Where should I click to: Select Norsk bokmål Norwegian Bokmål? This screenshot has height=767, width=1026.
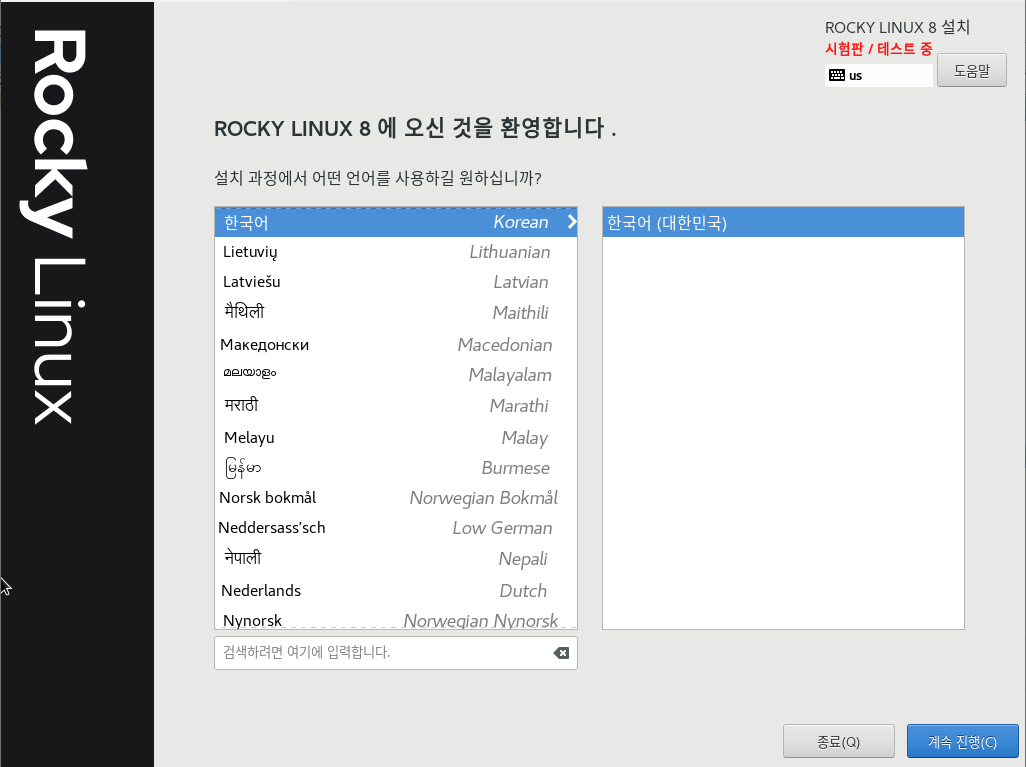pyautogui.click(x=395, y=498)
